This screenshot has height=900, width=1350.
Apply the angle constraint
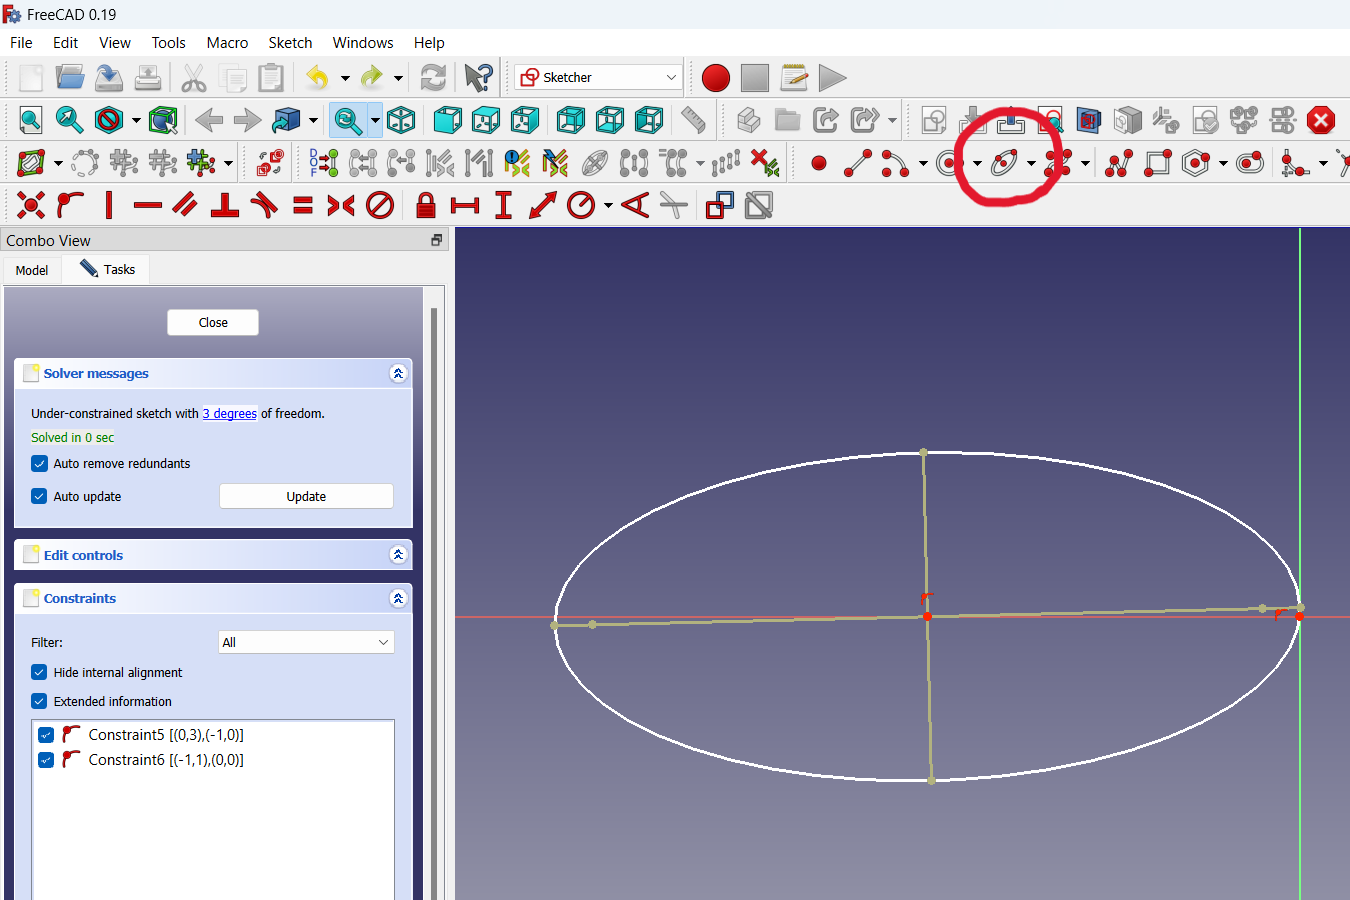635,206
